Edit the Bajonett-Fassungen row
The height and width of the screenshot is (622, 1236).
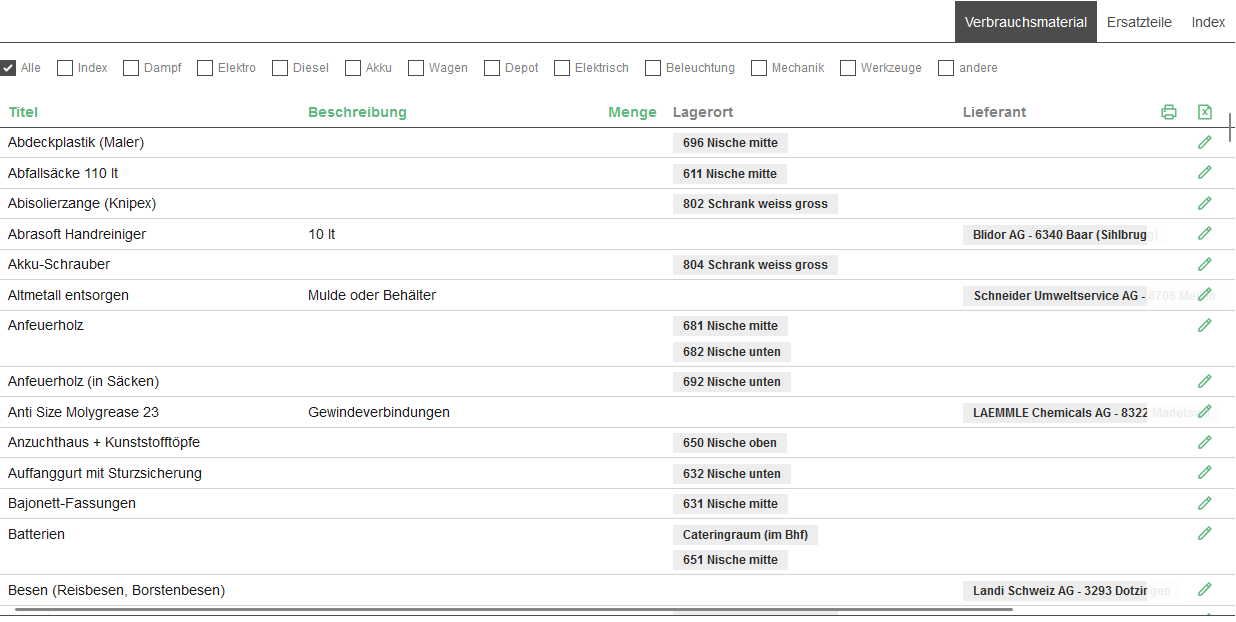click(x=1204, y=503)
